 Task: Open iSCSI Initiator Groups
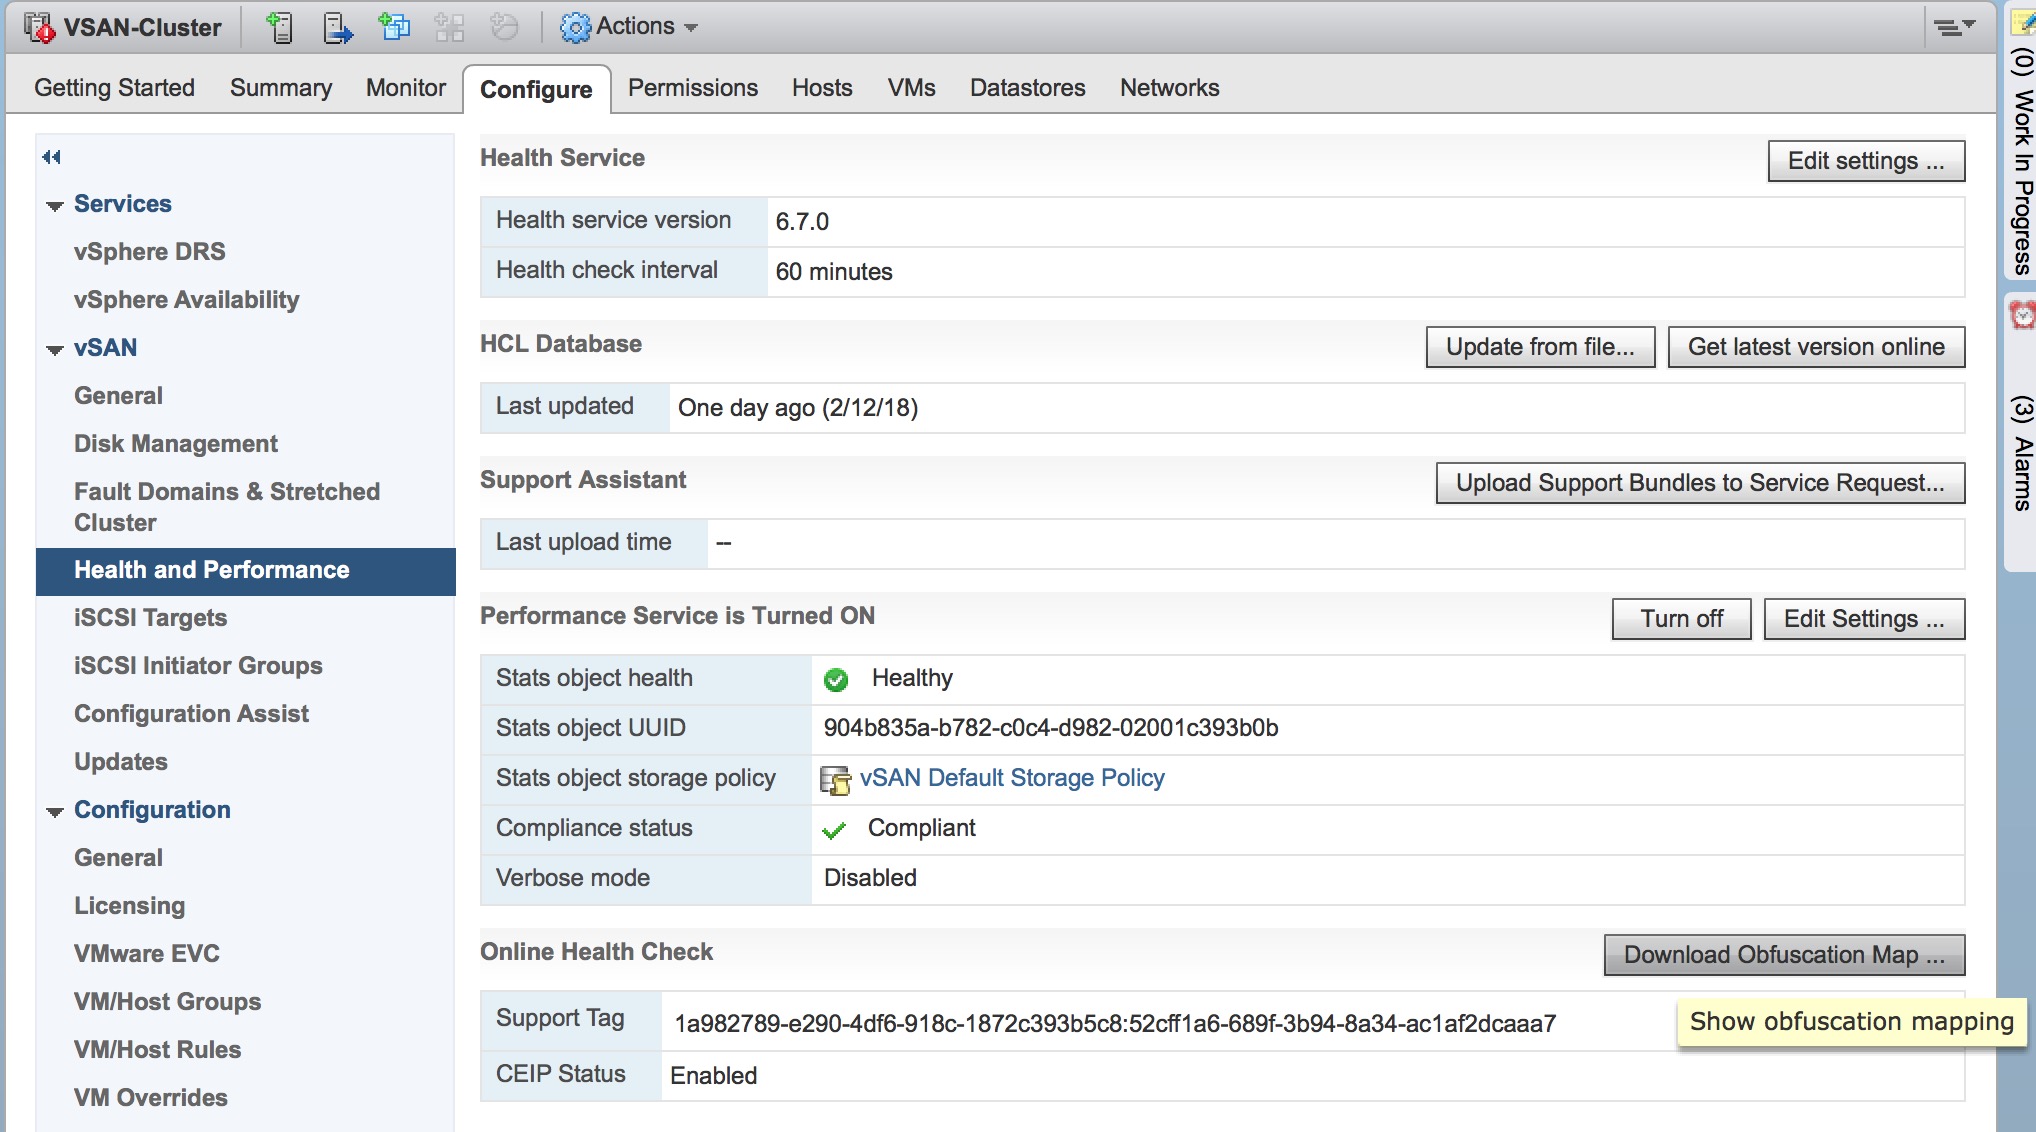[x=198, y=666]
